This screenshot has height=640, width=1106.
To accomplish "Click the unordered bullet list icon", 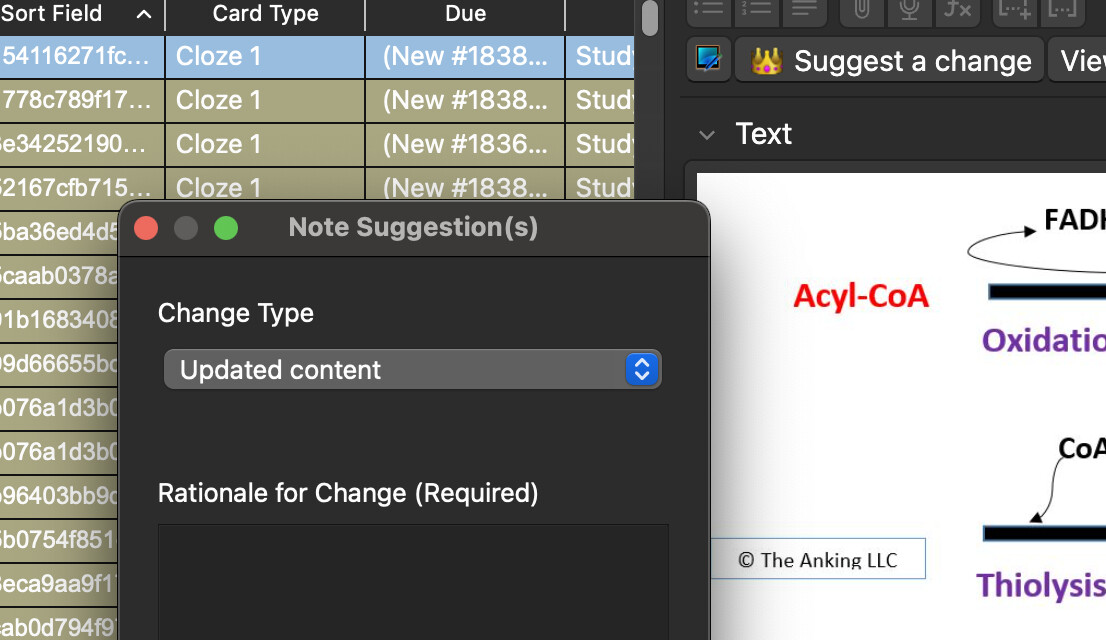I will tap(709, 9).
